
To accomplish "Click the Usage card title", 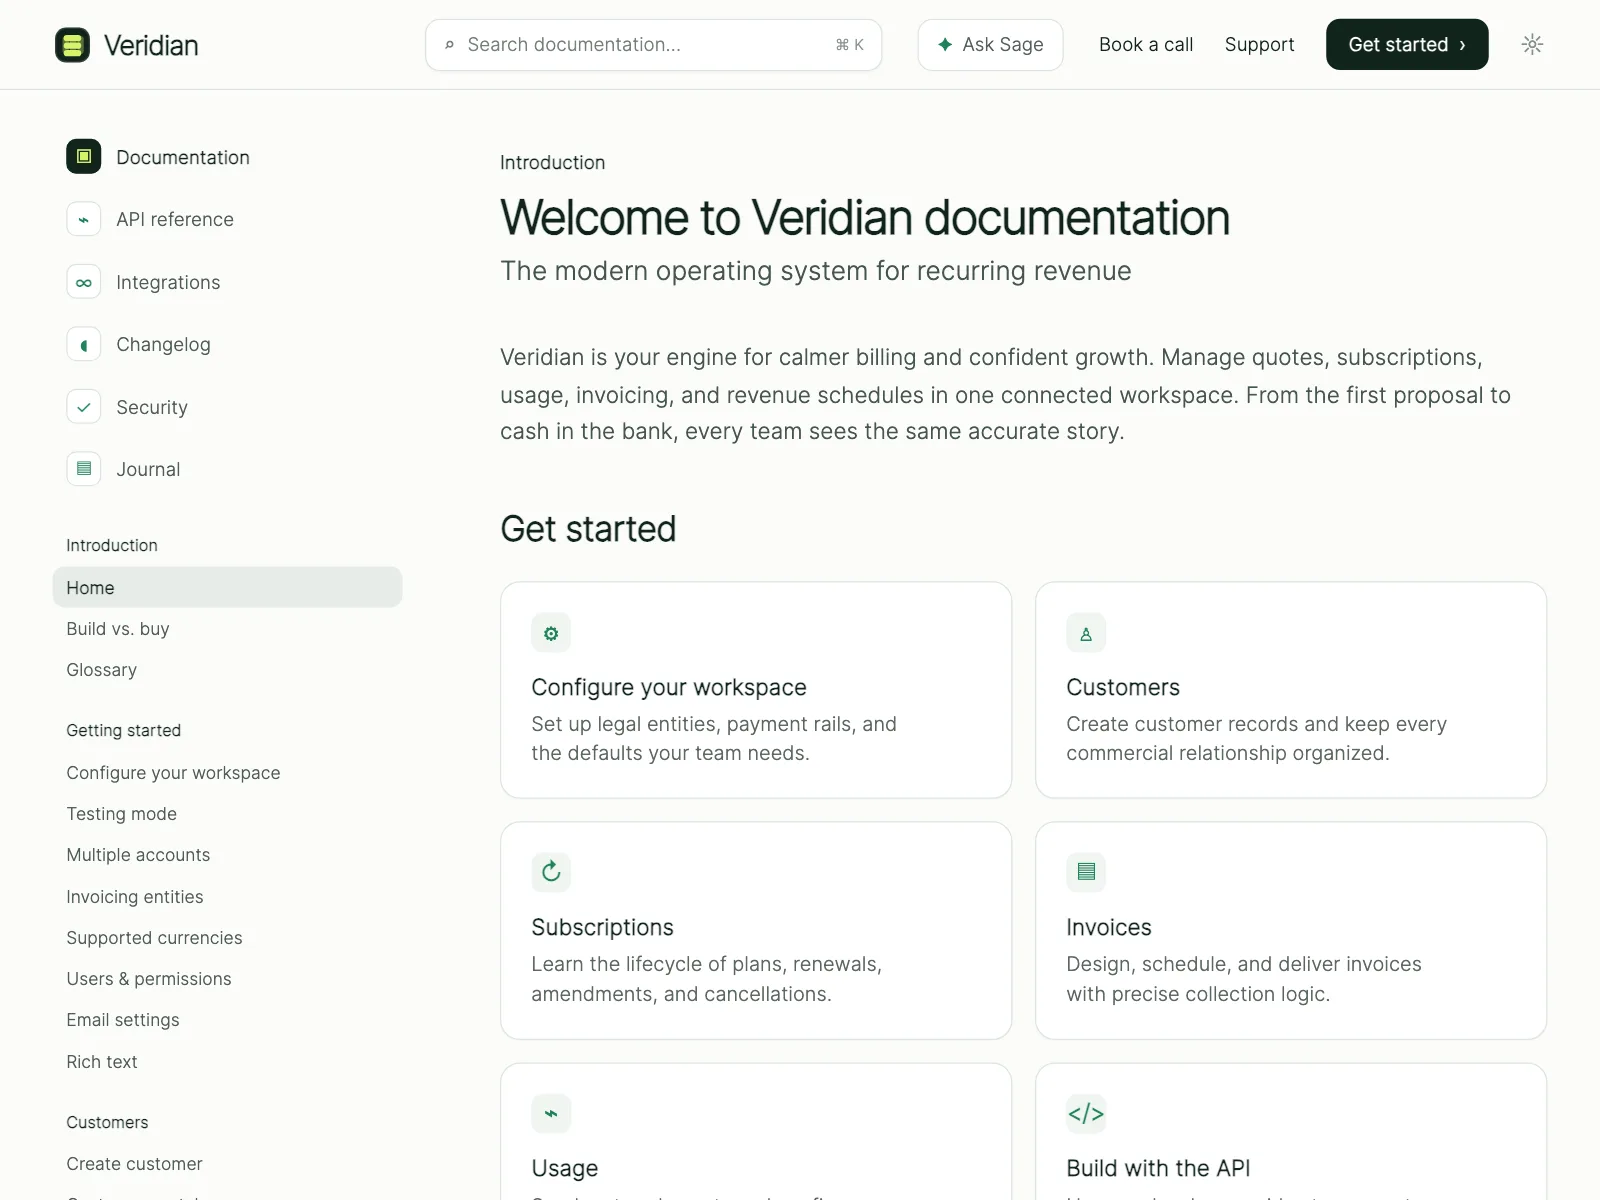I will pyautogui.click(x=564, y=1168).
